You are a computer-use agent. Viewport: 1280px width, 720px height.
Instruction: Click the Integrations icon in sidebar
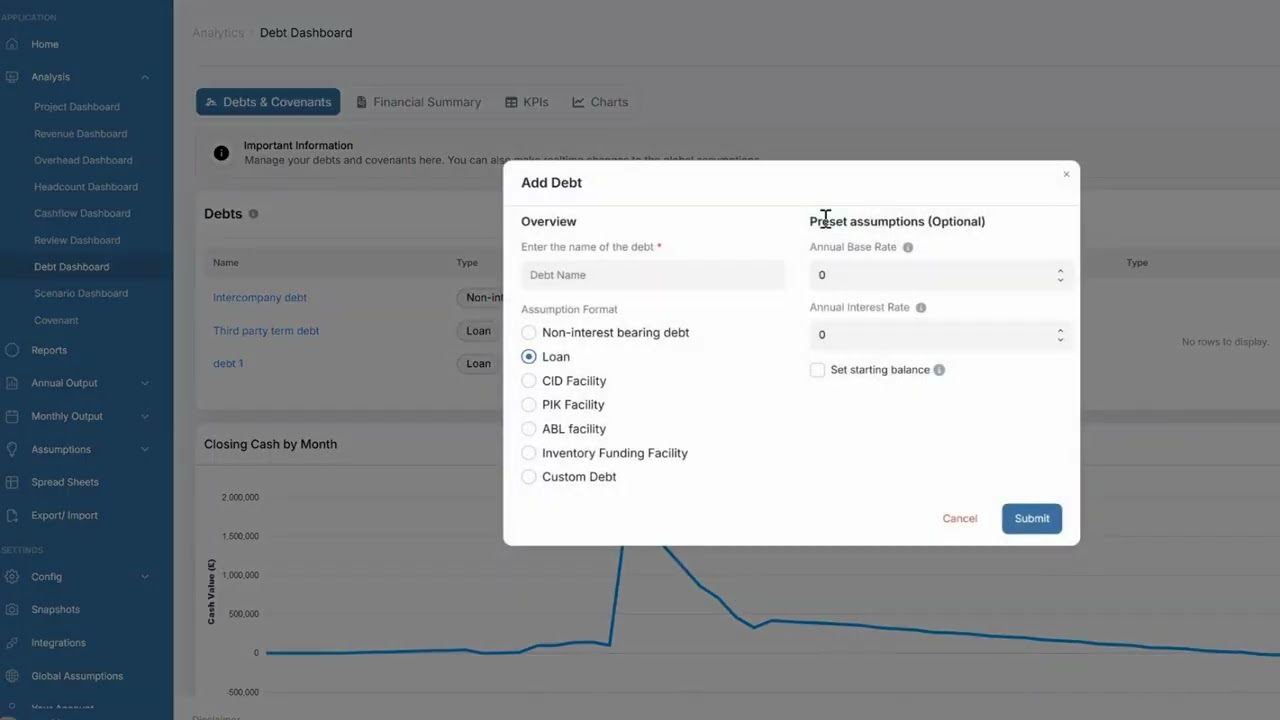12,643
